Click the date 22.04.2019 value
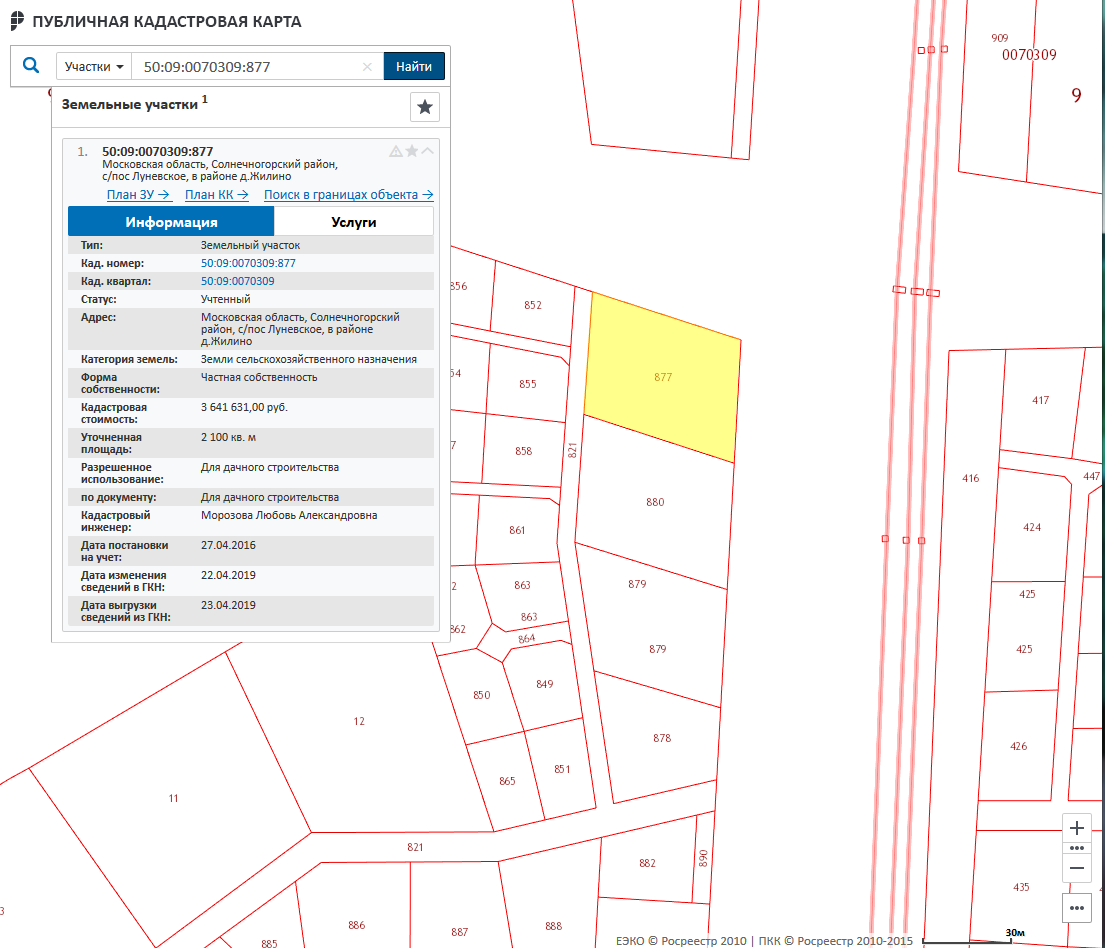This screenshot has width=1105, height=948. pos(228,575)
